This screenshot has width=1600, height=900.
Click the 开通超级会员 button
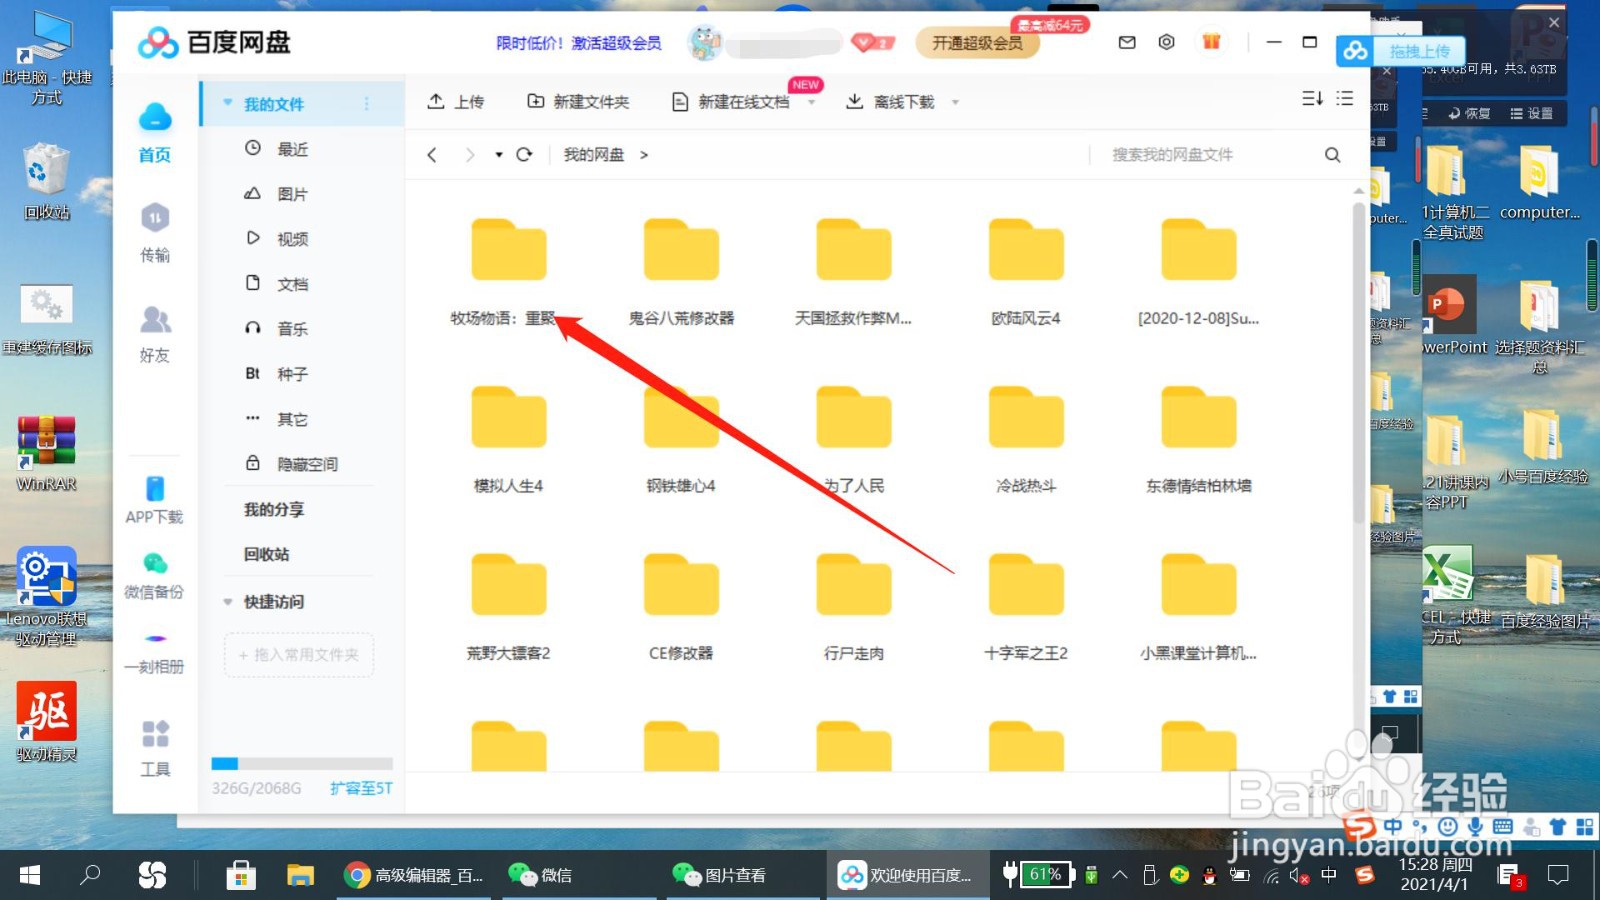pos(977,44)
